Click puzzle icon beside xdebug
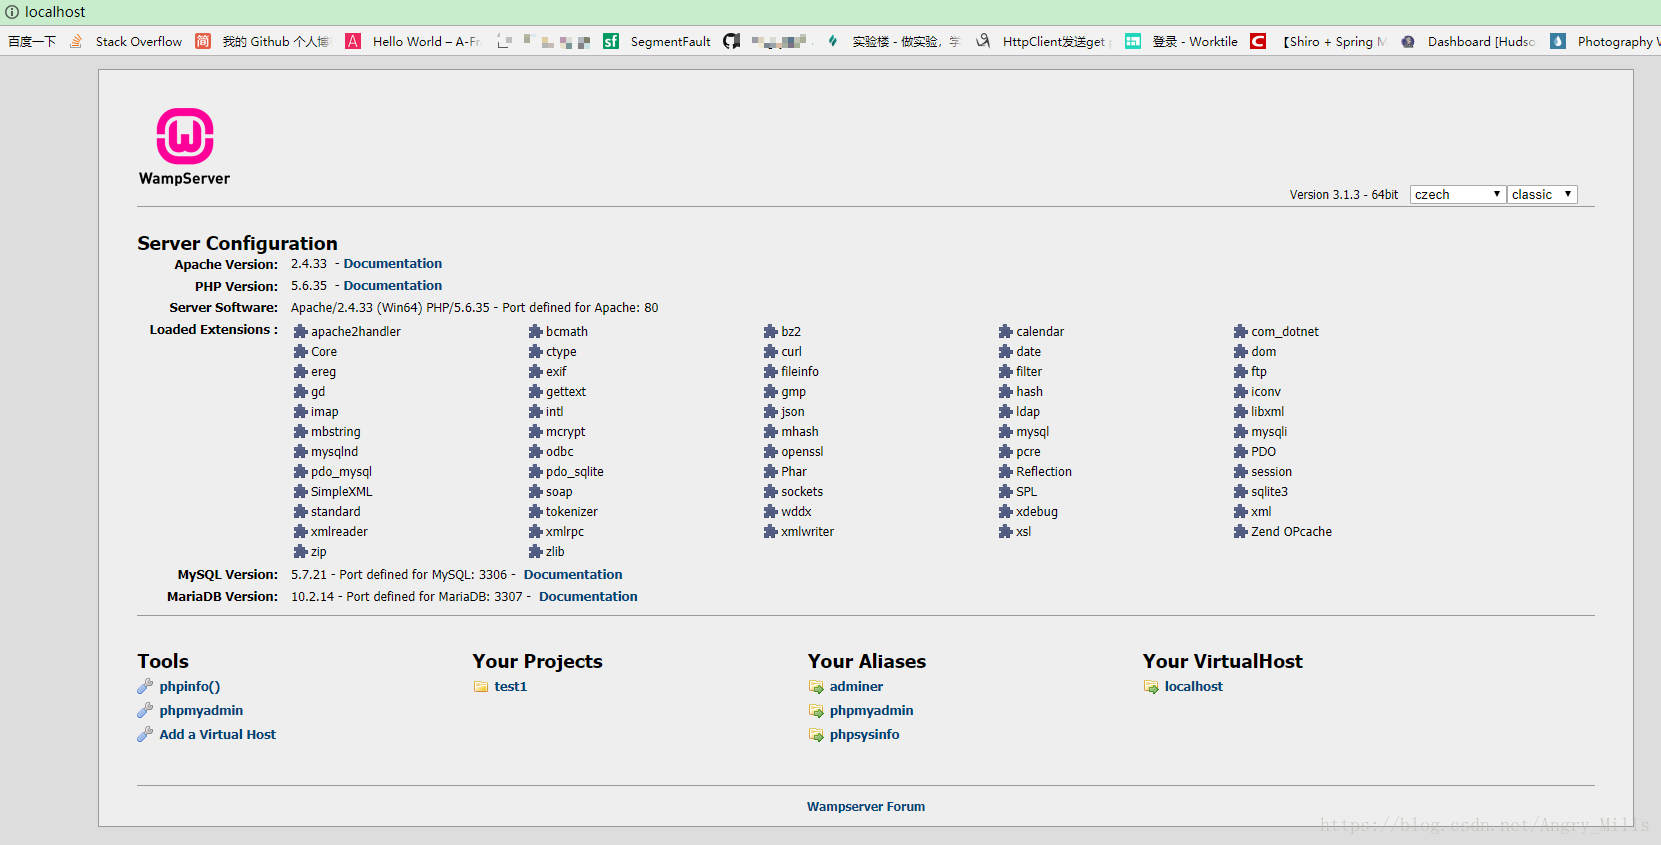Screen dimensions: 1661x845 (x=1005, y=512)
